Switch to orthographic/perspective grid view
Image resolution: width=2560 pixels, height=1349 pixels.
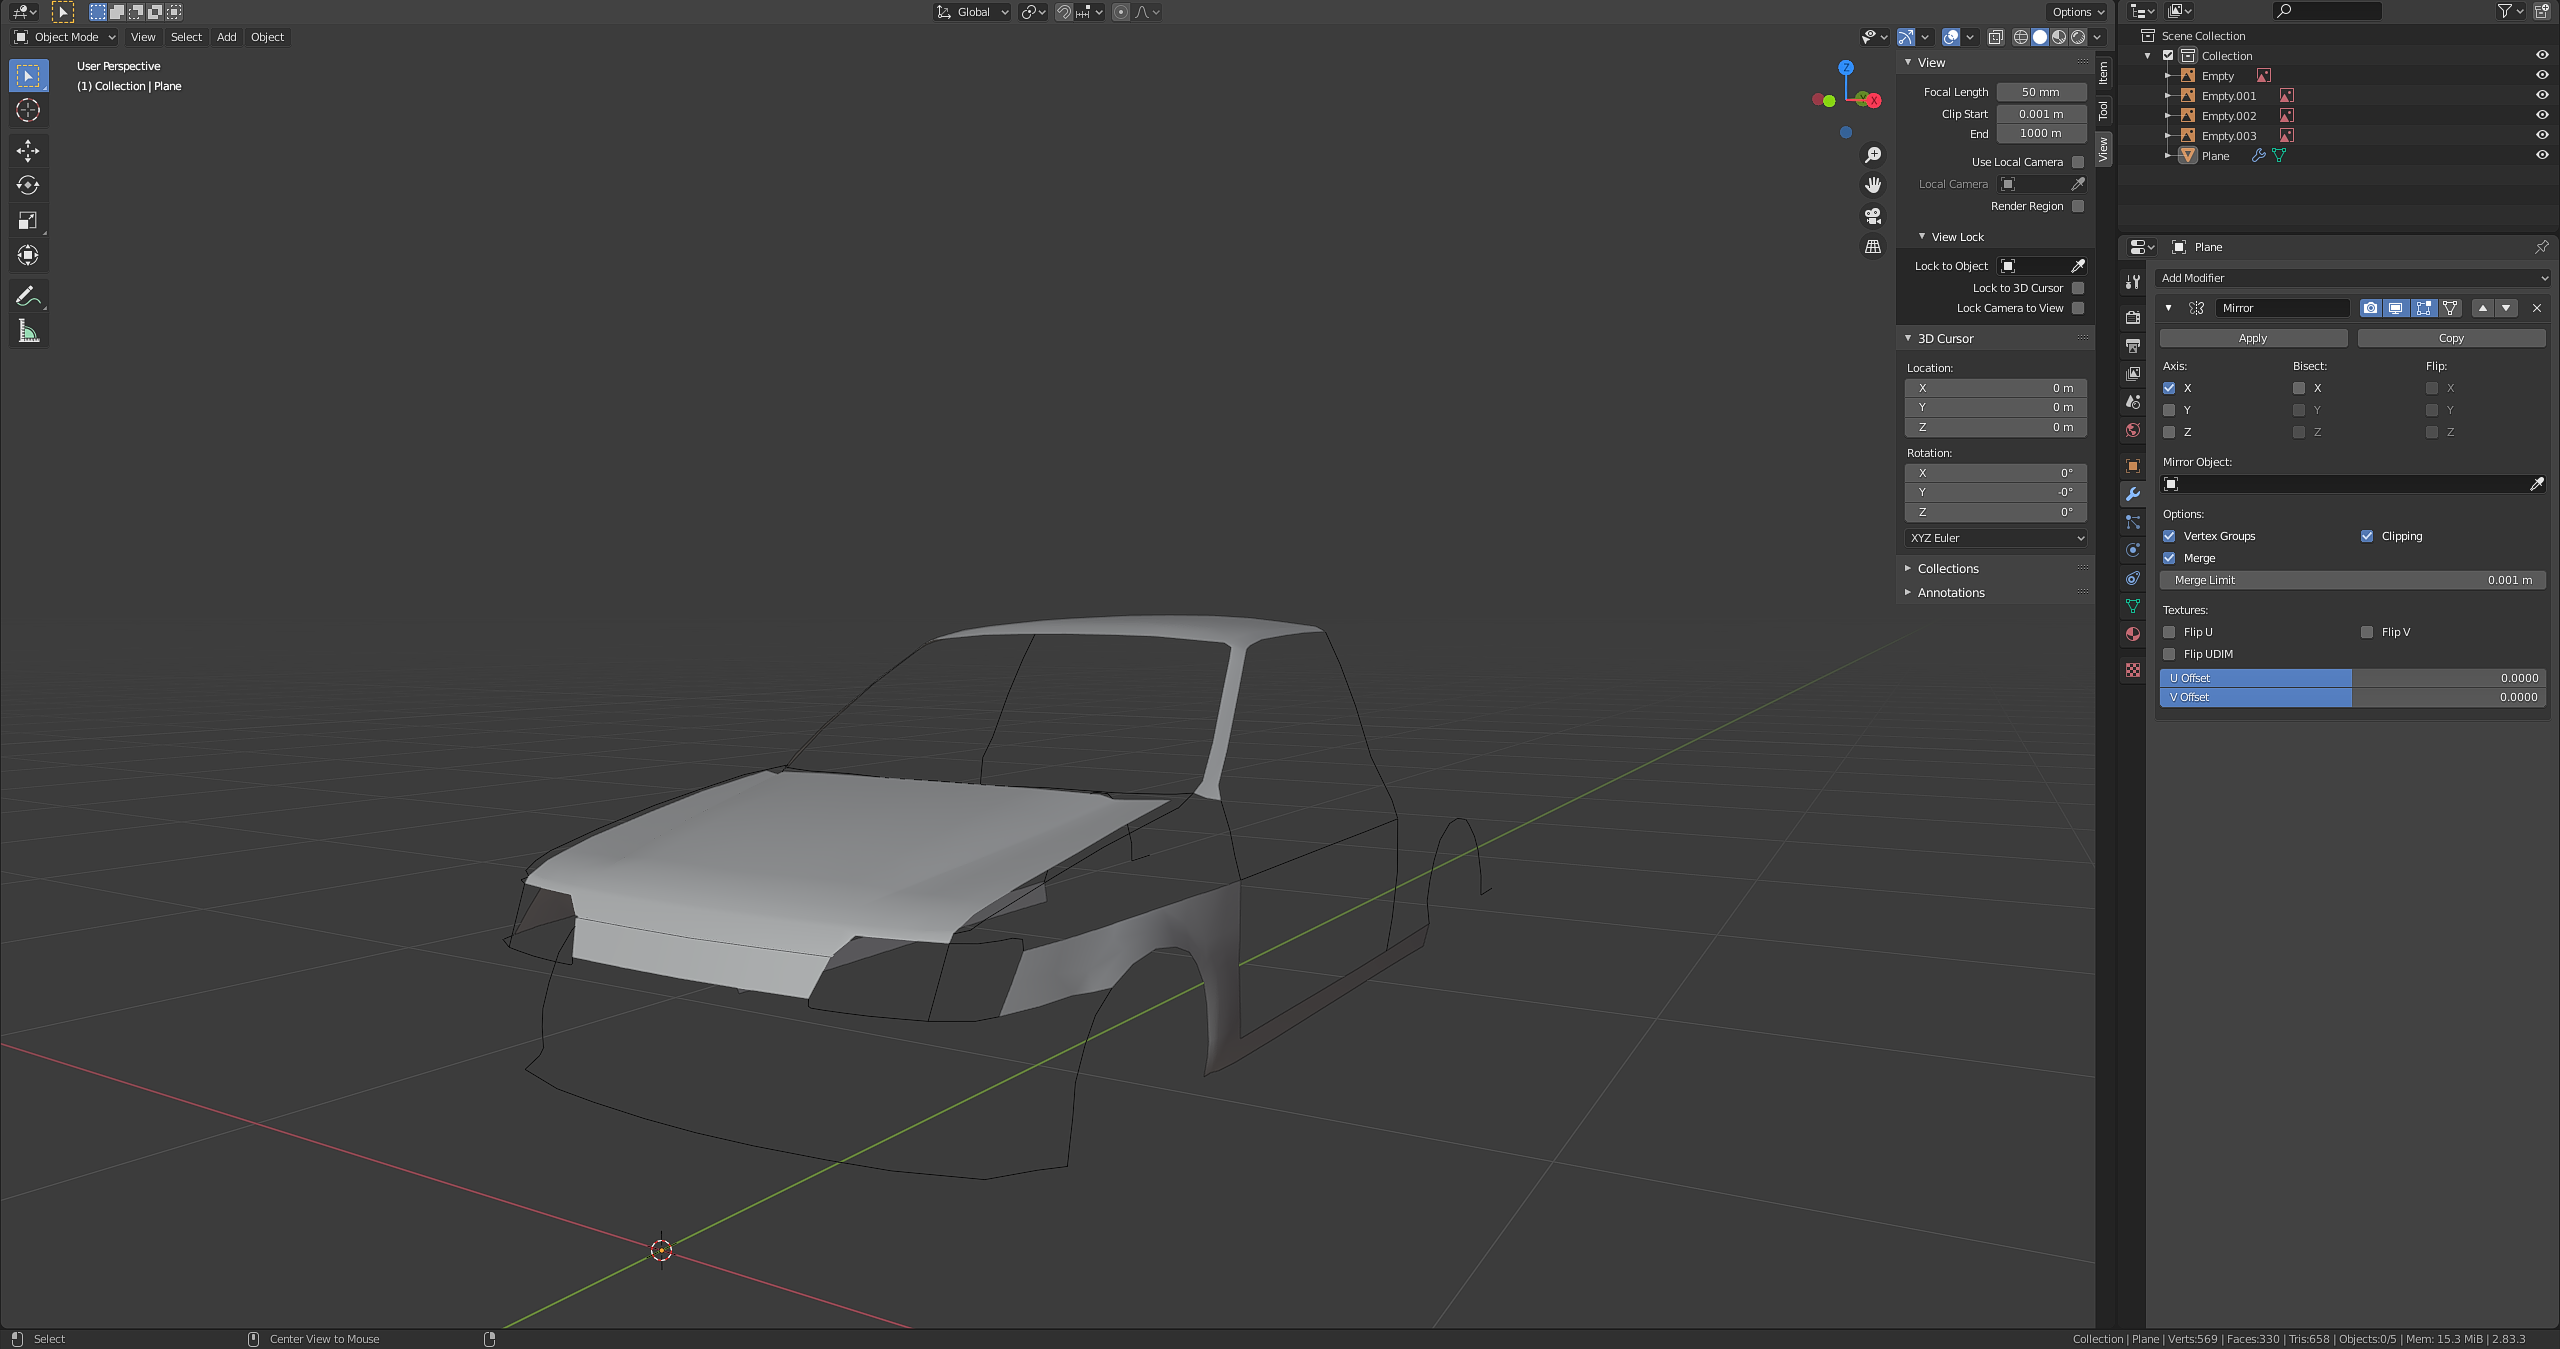(x=1873, y=247)
